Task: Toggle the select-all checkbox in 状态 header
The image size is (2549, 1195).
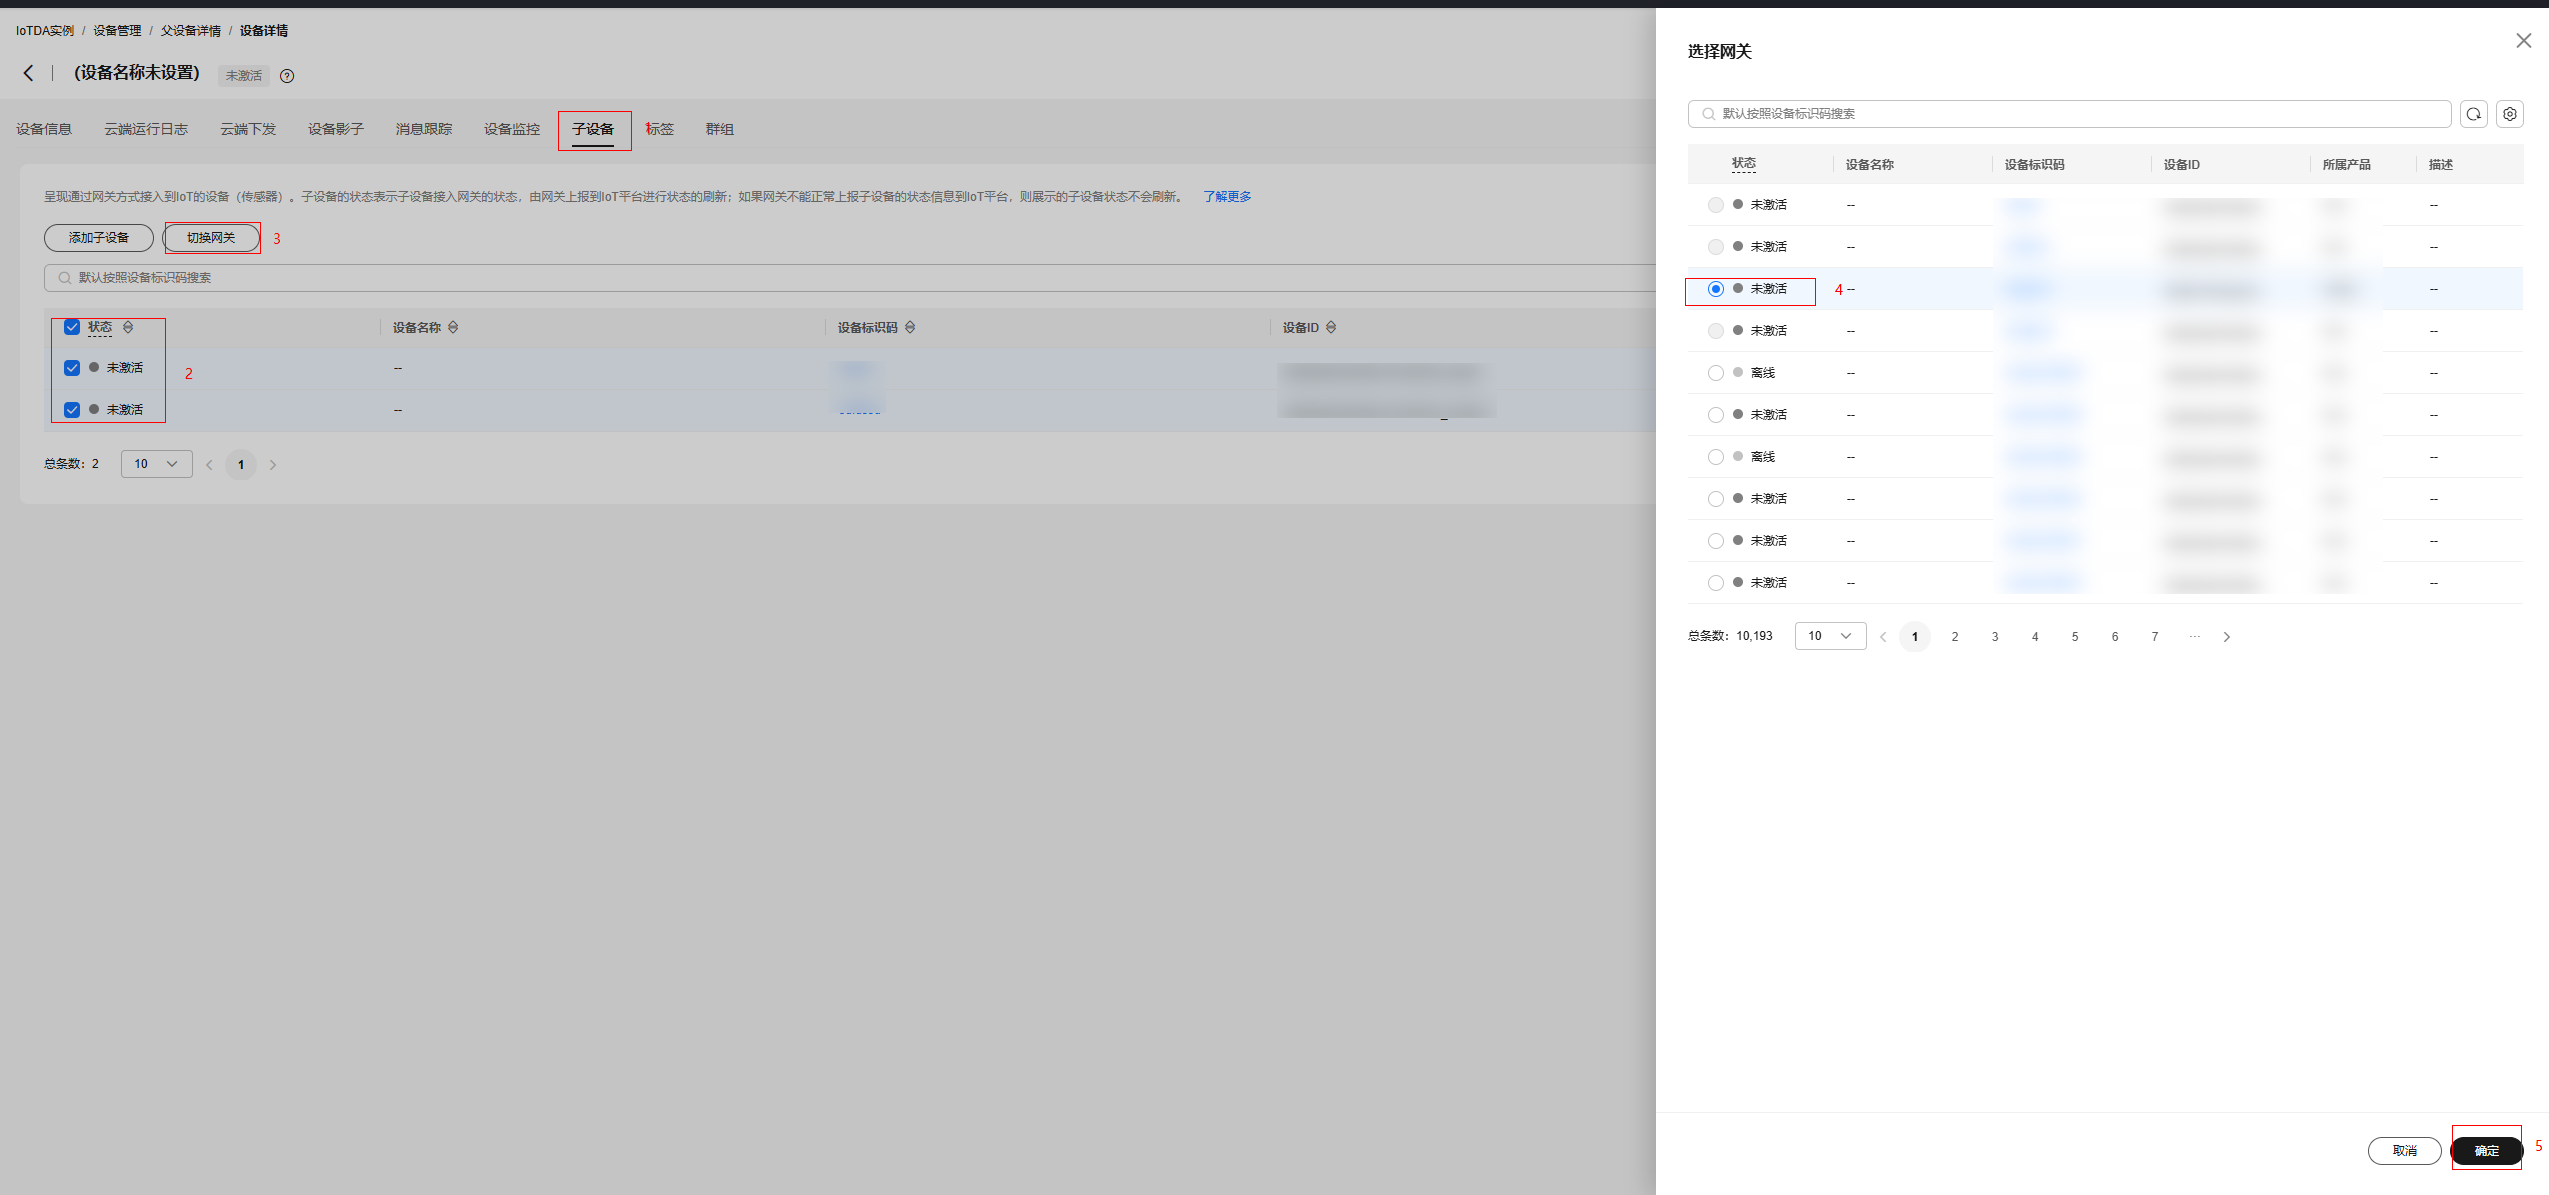Action: coord(72,327)
